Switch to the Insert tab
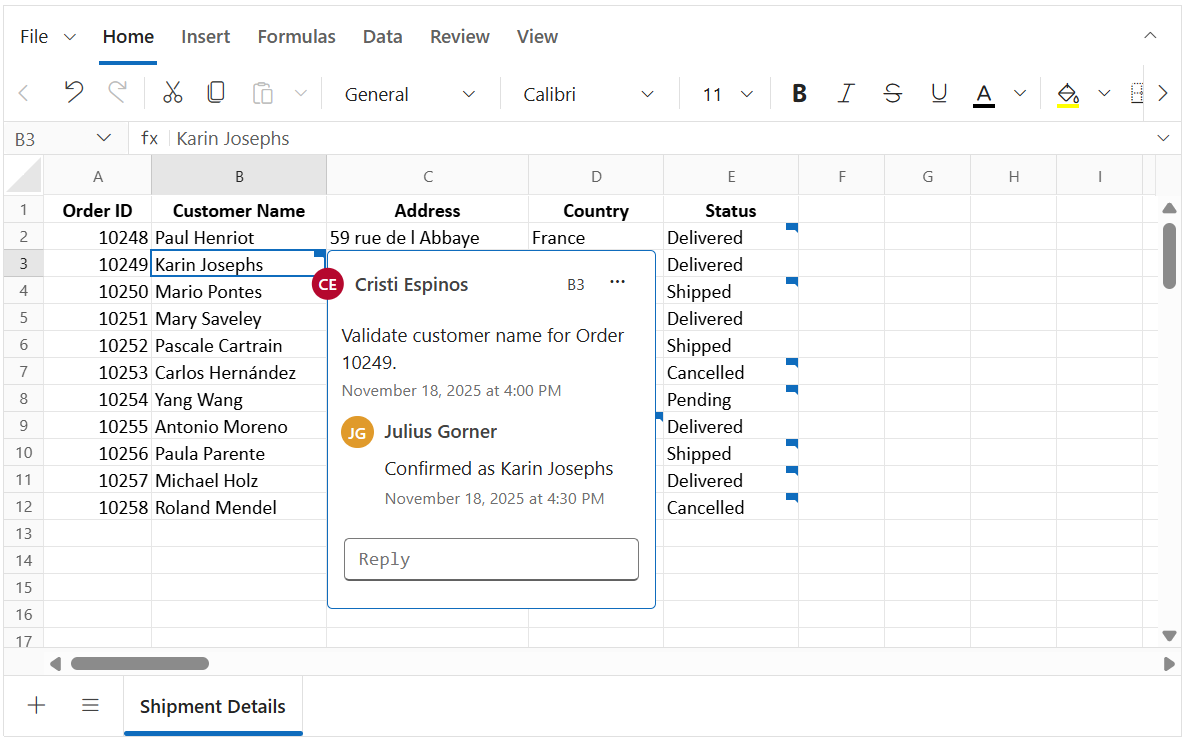This screenshot has width=1186, height=739. click(205, 36)
